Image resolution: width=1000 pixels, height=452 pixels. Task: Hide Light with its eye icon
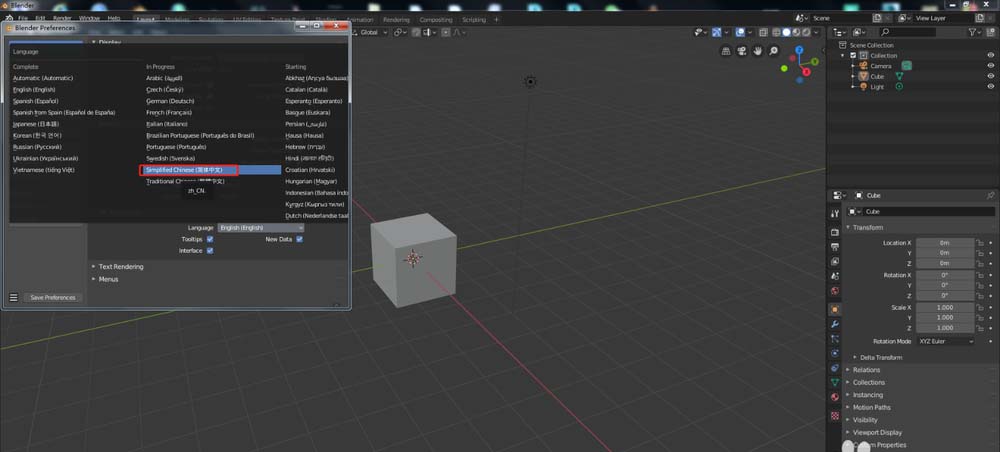pos(991,87)
